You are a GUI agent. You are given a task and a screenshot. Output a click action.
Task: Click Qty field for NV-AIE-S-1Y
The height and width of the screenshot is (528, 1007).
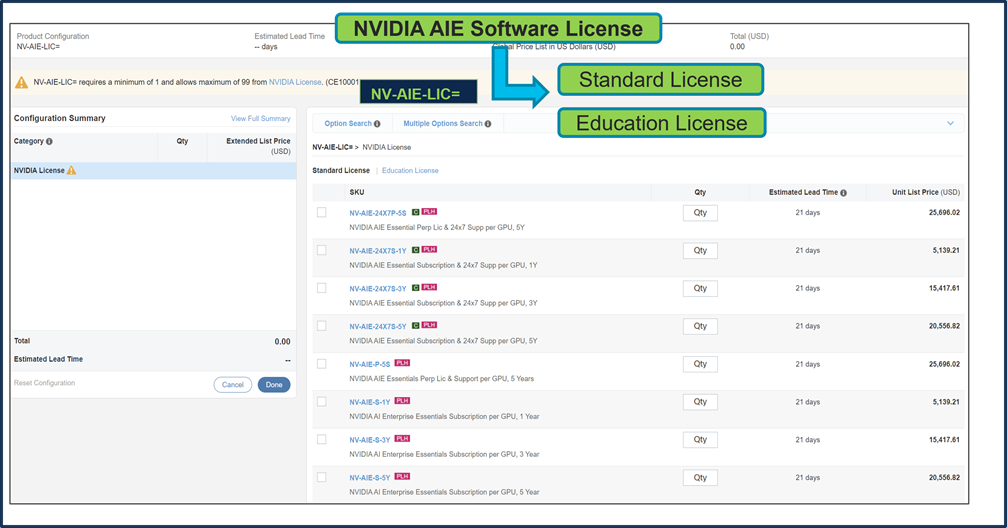[x=700, y=402]
